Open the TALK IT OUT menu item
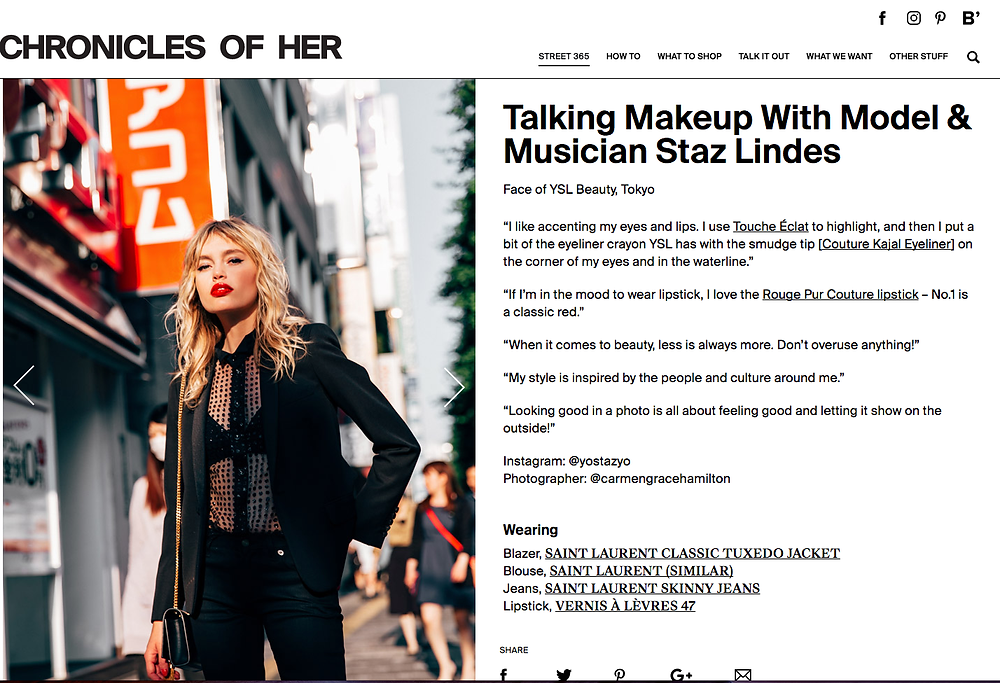1000x683 pixels. click(764, 56)
